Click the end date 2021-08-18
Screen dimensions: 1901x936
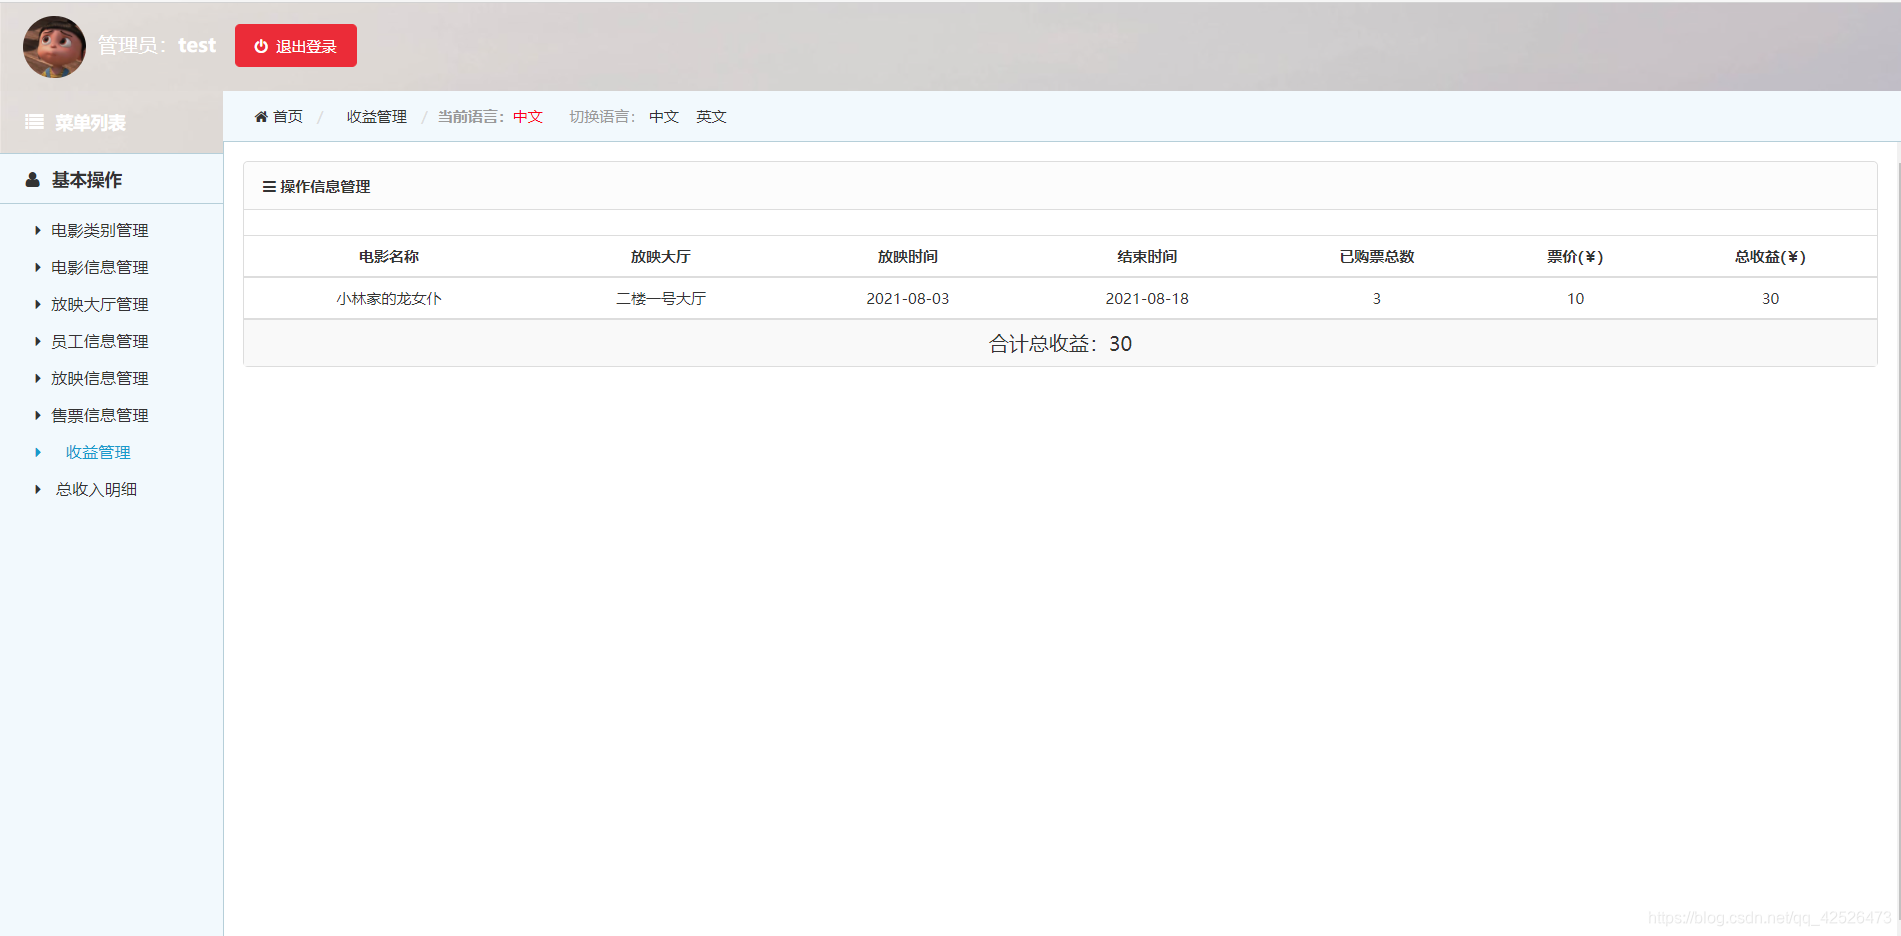(1147, 299)
